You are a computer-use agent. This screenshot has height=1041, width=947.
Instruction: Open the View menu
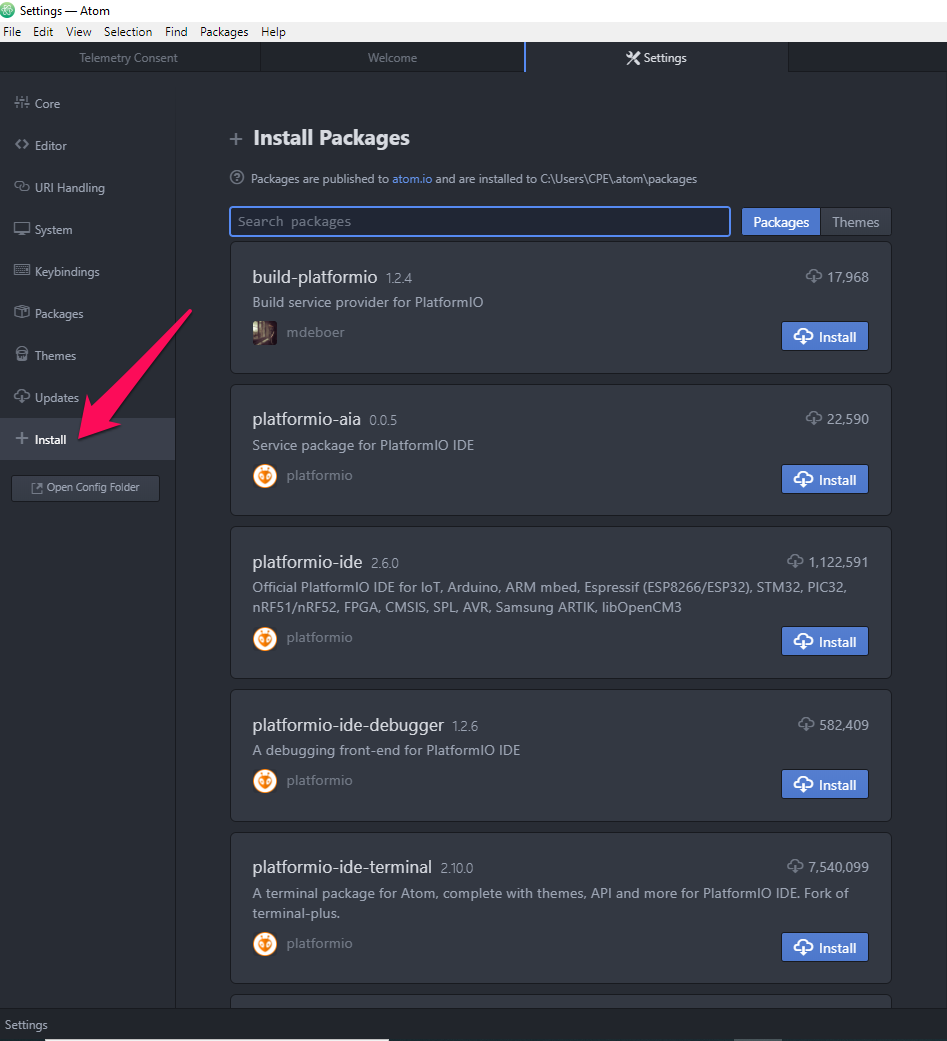pos(78,32)
